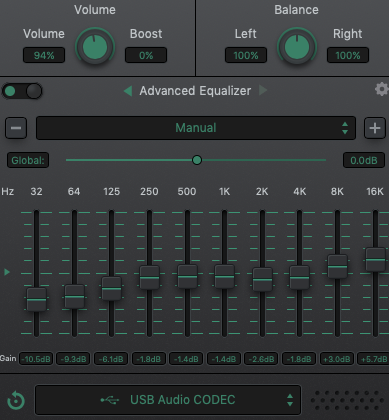Click the Global gain slider handle
Viewport: 389px width, 420px height.
(x=197, y=160)
